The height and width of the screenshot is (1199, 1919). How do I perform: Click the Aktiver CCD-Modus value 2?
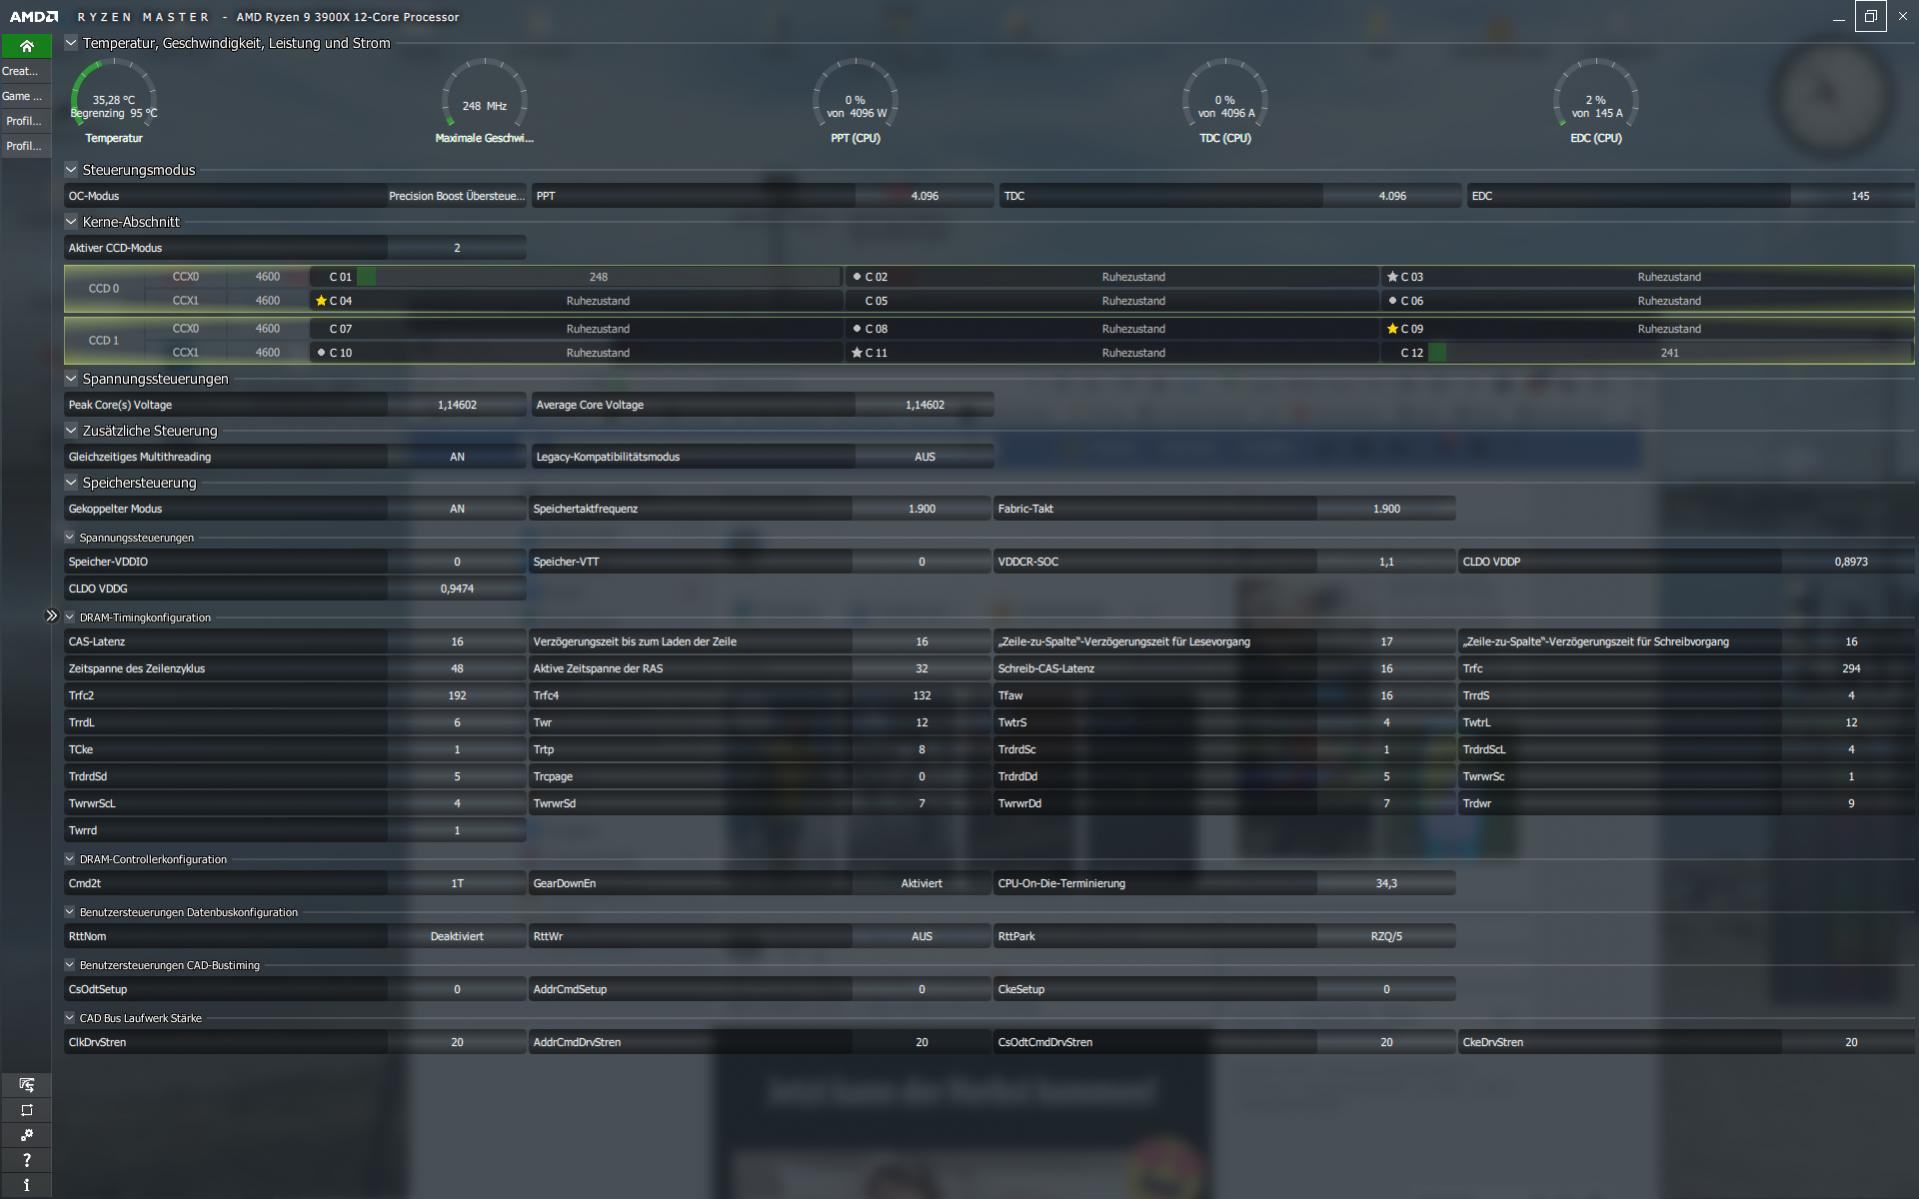(x=457, y=248)
